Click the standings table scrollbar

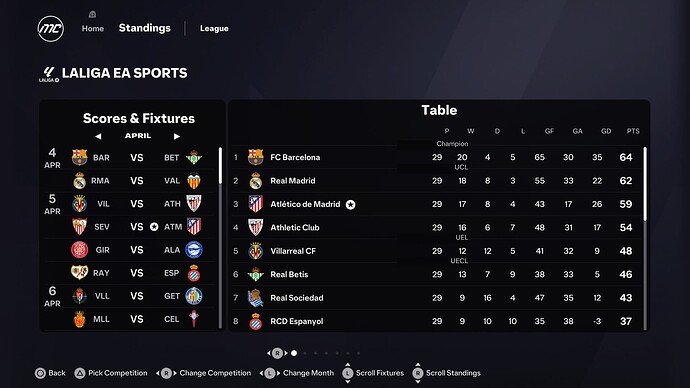click(645, 184)
